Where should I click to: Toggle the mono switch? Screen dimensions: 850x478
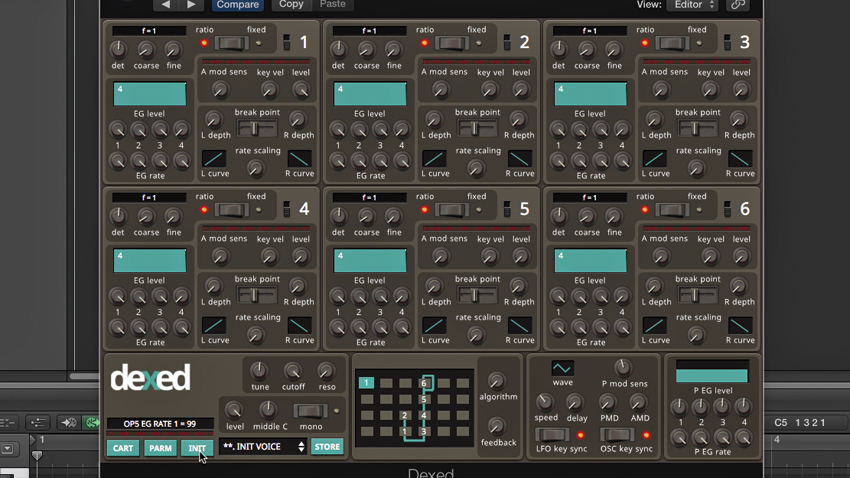coord(310,411)
